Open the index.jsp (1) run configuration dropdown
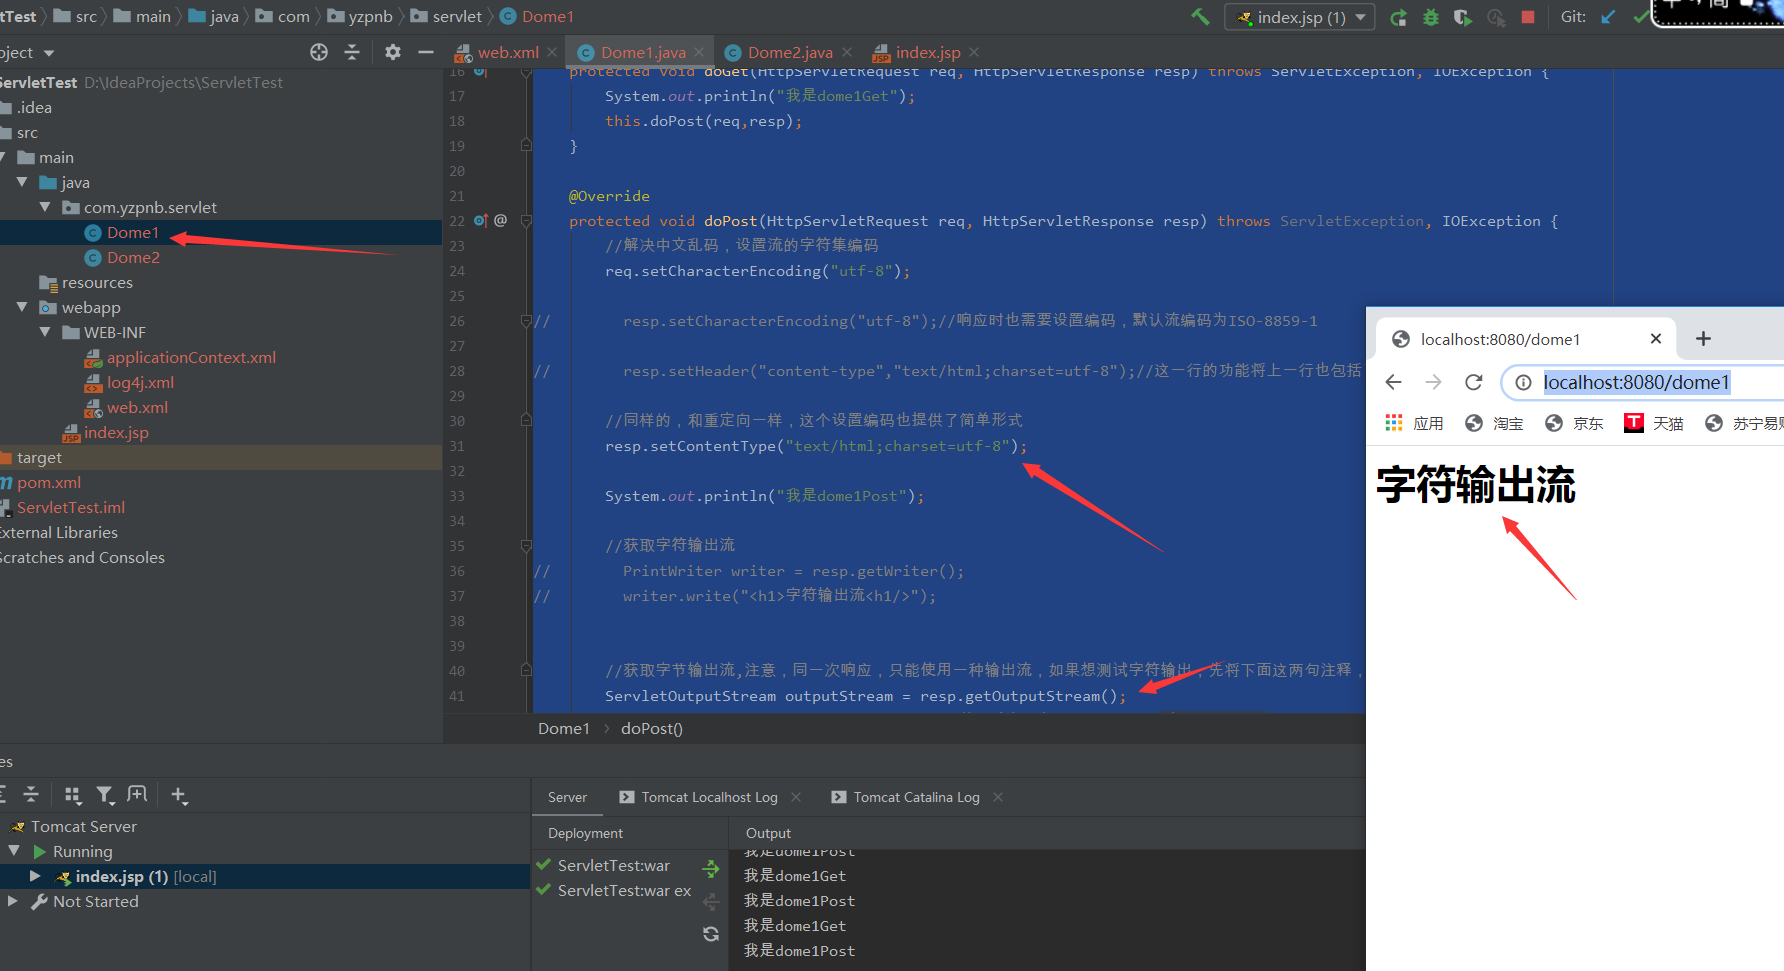 (1300, 17)
